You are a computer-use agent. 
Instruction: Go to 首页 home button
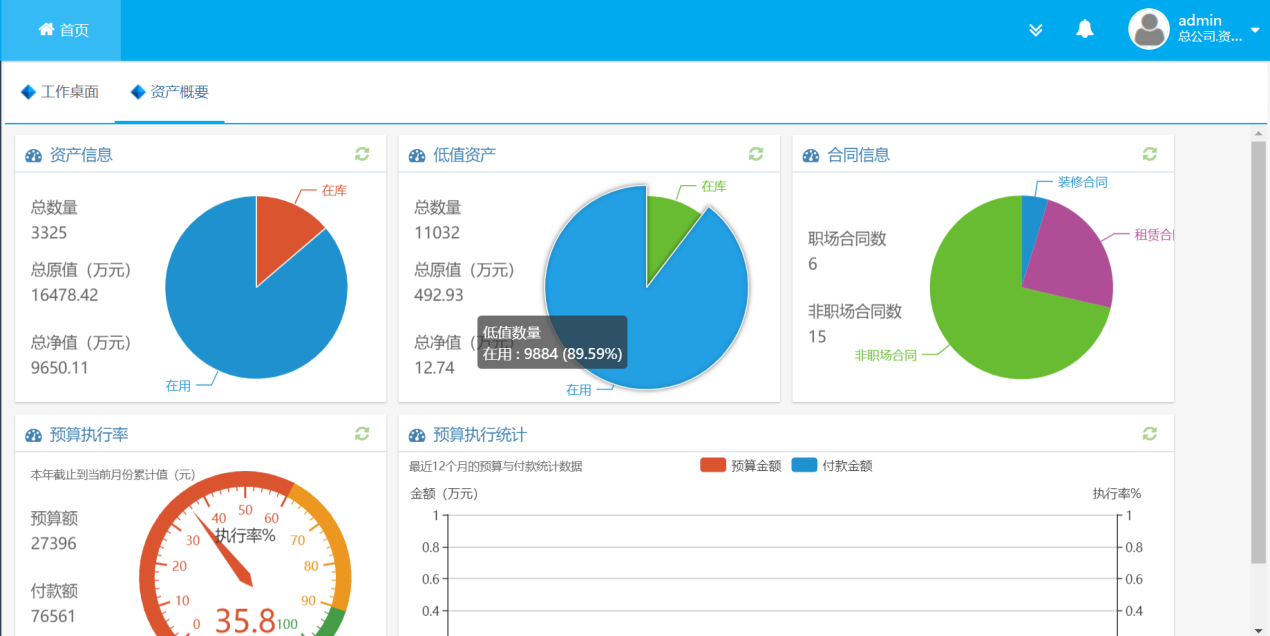tap(63, 30)
